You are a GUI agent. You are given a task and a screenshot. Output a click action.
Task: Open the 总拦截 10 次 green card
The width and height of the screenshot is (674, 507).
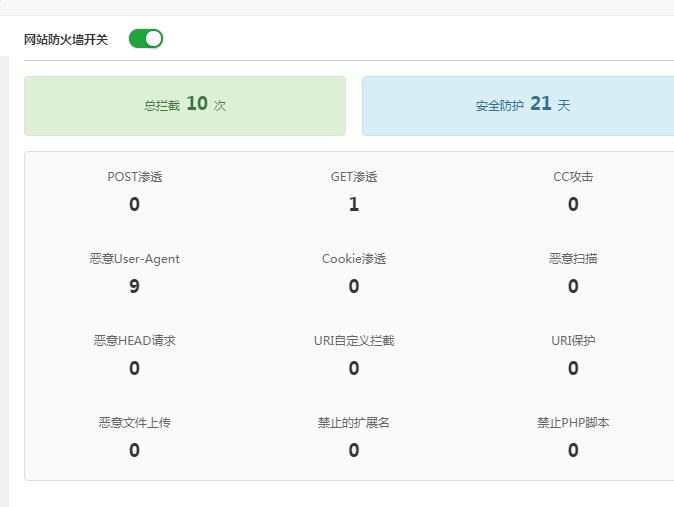[185, 106]
